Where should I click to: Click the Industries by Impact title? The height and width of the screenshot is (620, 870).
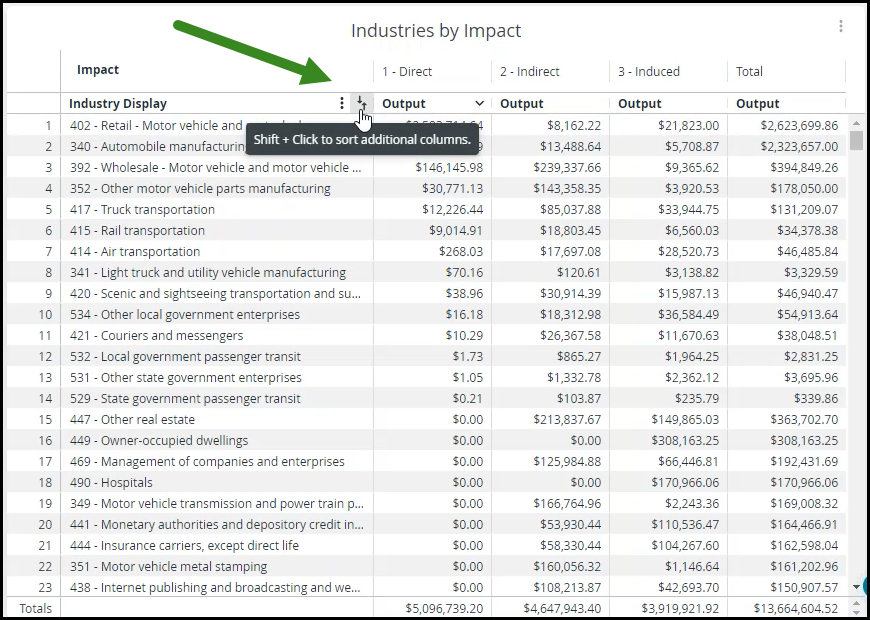point(434,31)
